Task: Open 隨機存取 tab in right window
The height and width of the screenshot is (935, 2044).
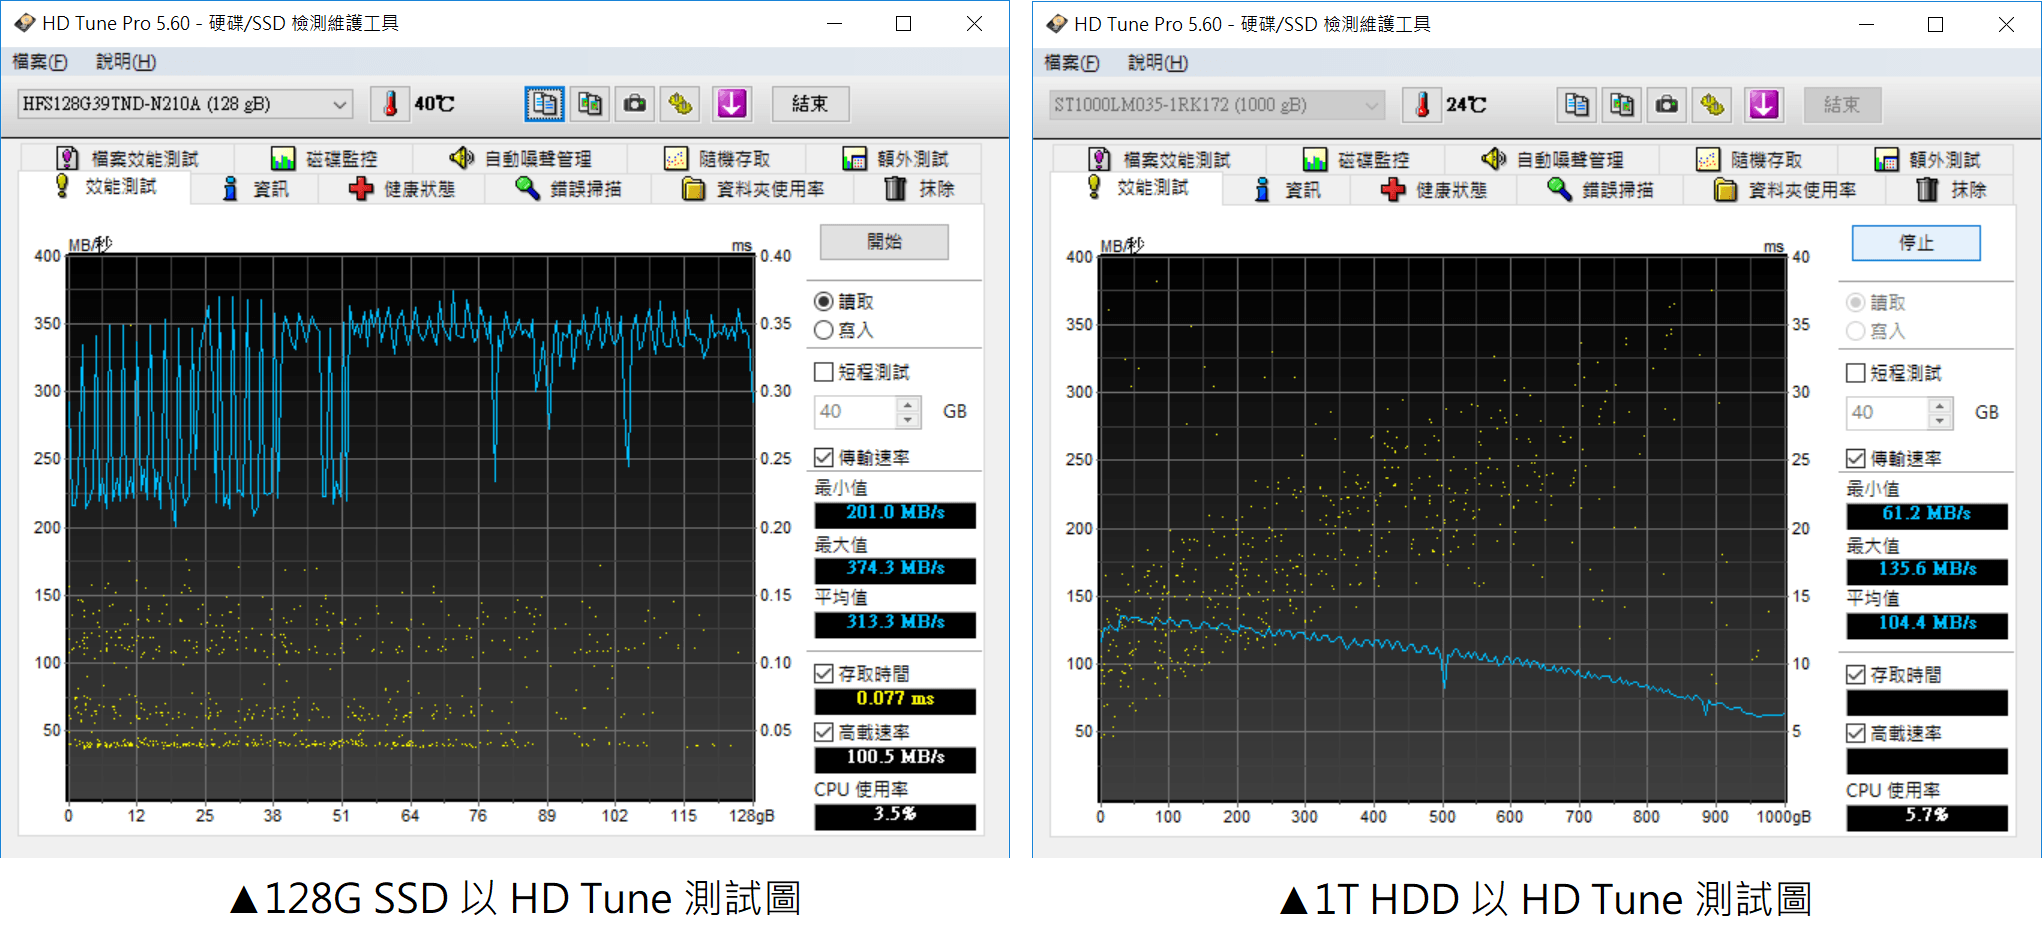Action: point(1750,160)
